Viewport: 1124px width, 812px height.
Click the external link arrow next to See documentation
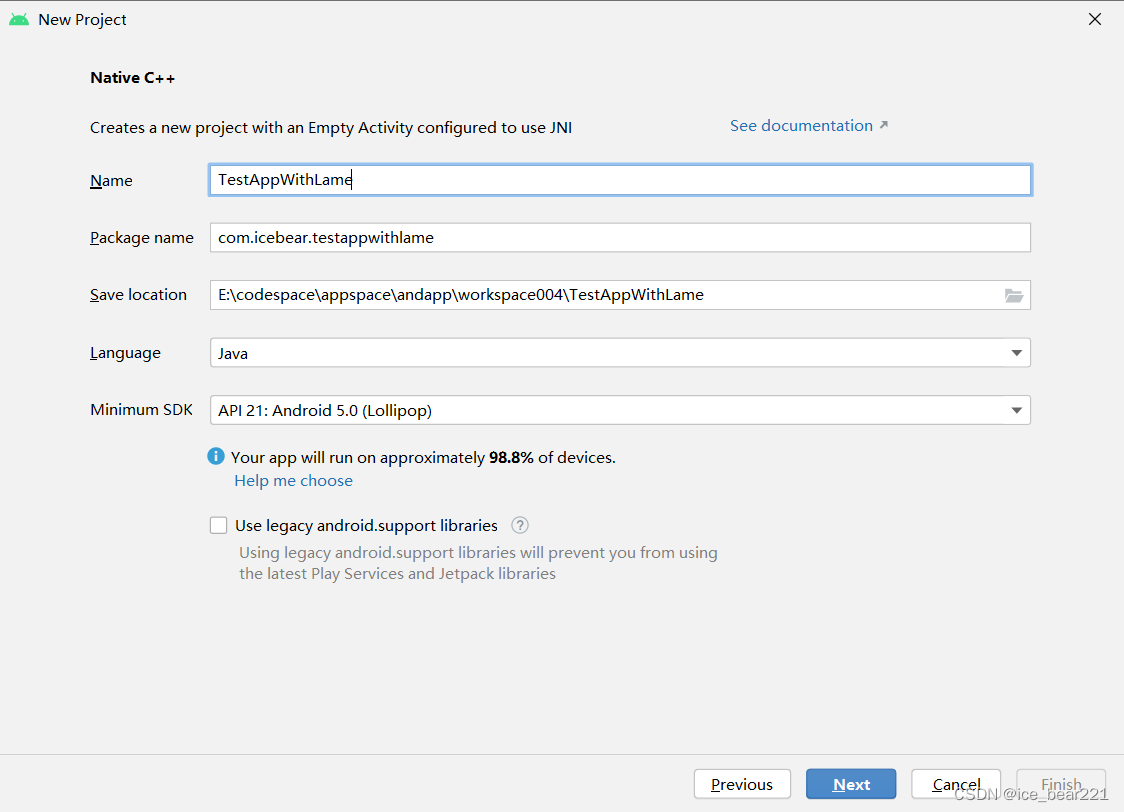point(884,125)
